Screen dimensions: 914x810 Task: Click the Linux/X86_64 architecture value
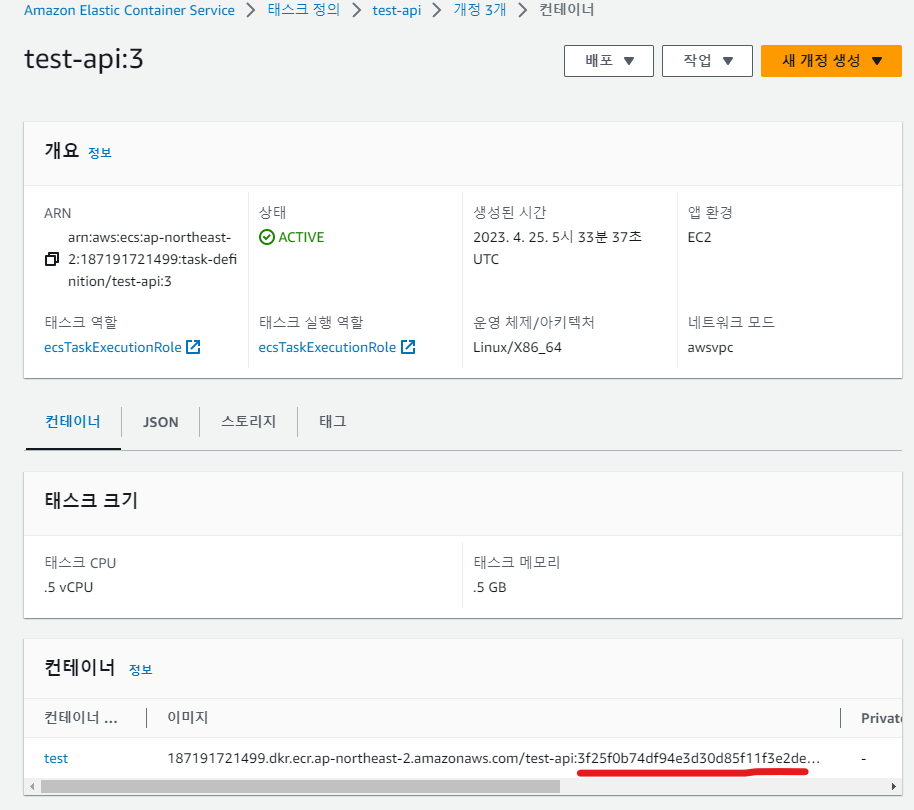tap(517, 347)
